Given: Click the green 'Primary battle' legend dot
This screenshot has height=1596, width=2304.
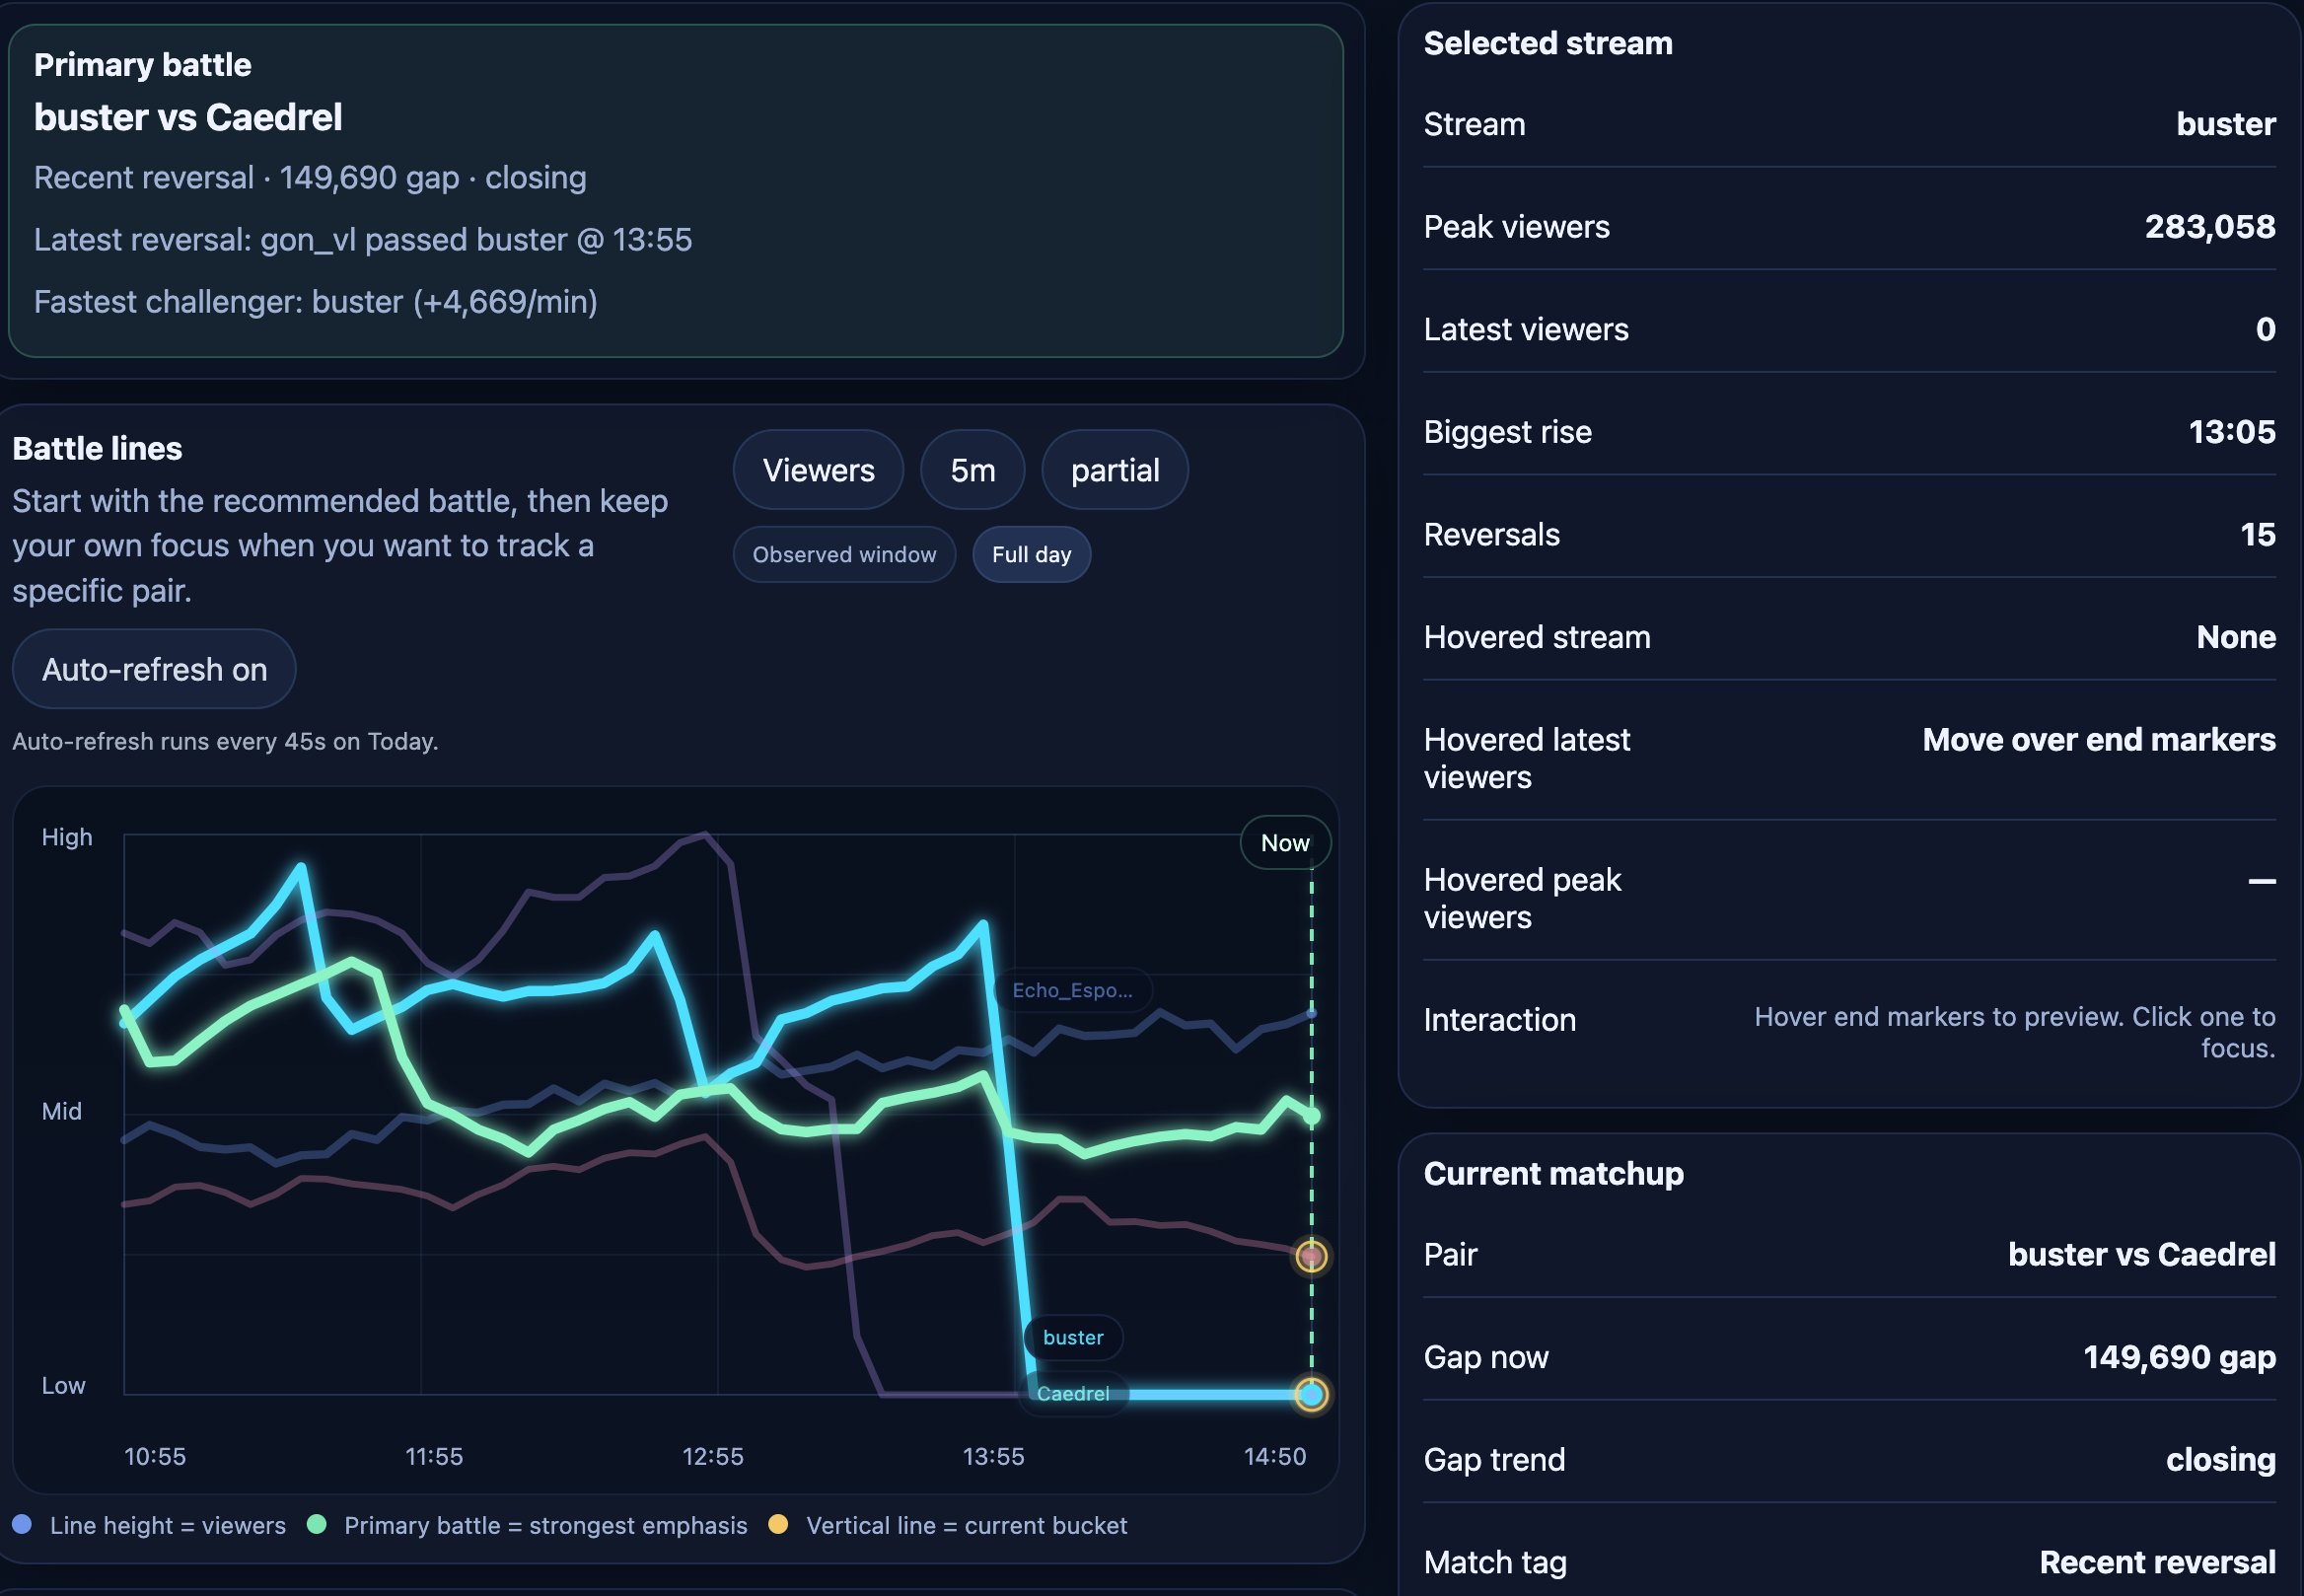Looking at the screenshot, I should coord(317,1524).
